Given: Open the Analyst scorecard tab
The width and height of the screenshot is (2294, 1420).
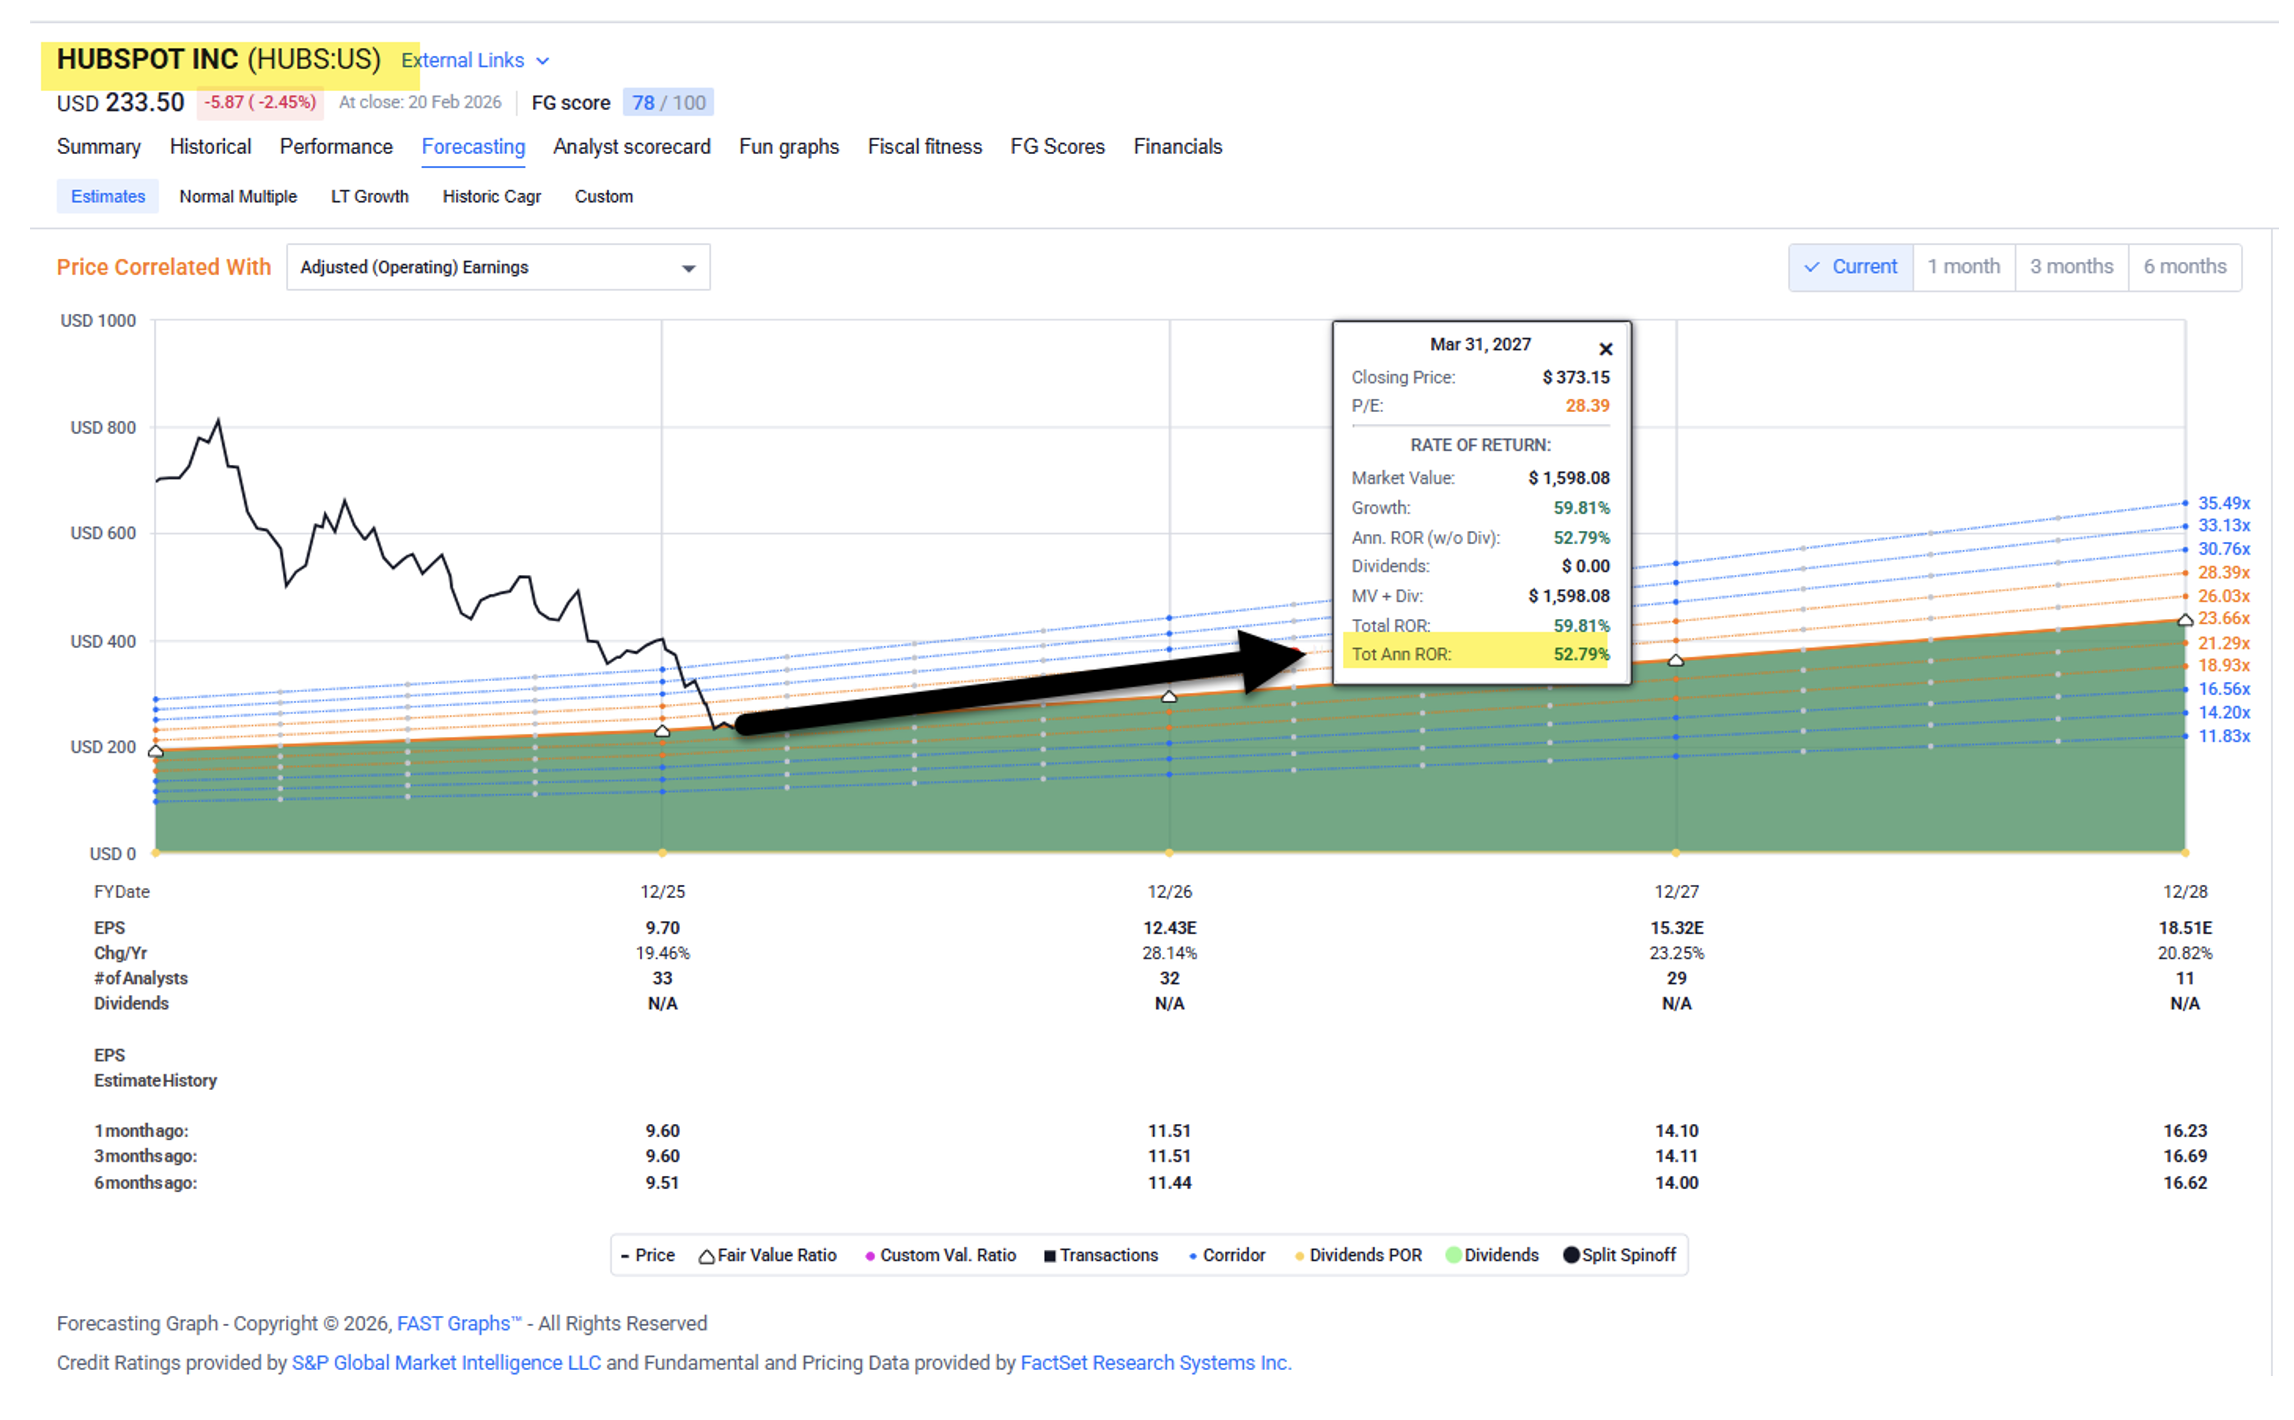Looking at the screenshot, I should point(631,147).
